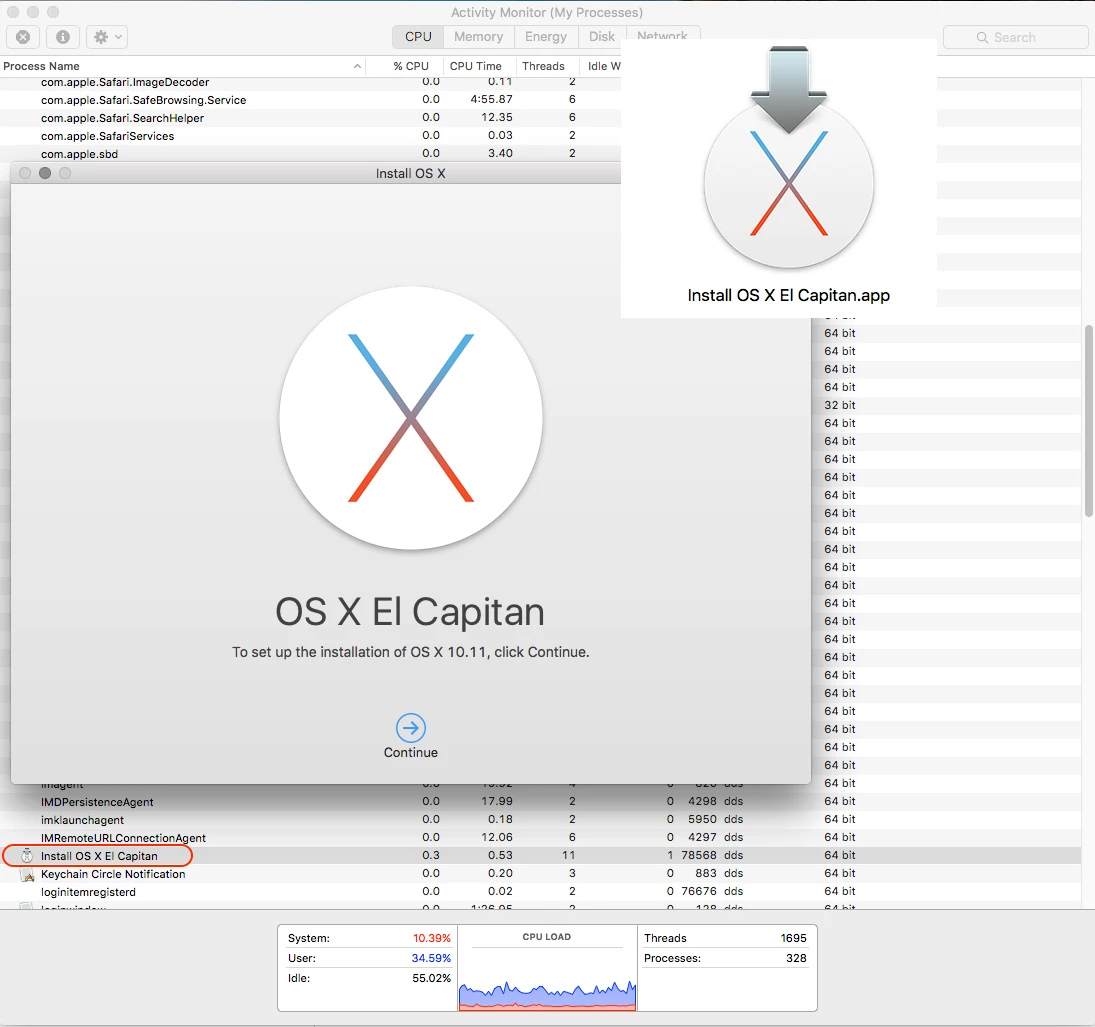Open the process Inspect info icon
Screen dimensions: 1095x1027
coord(63,37)
